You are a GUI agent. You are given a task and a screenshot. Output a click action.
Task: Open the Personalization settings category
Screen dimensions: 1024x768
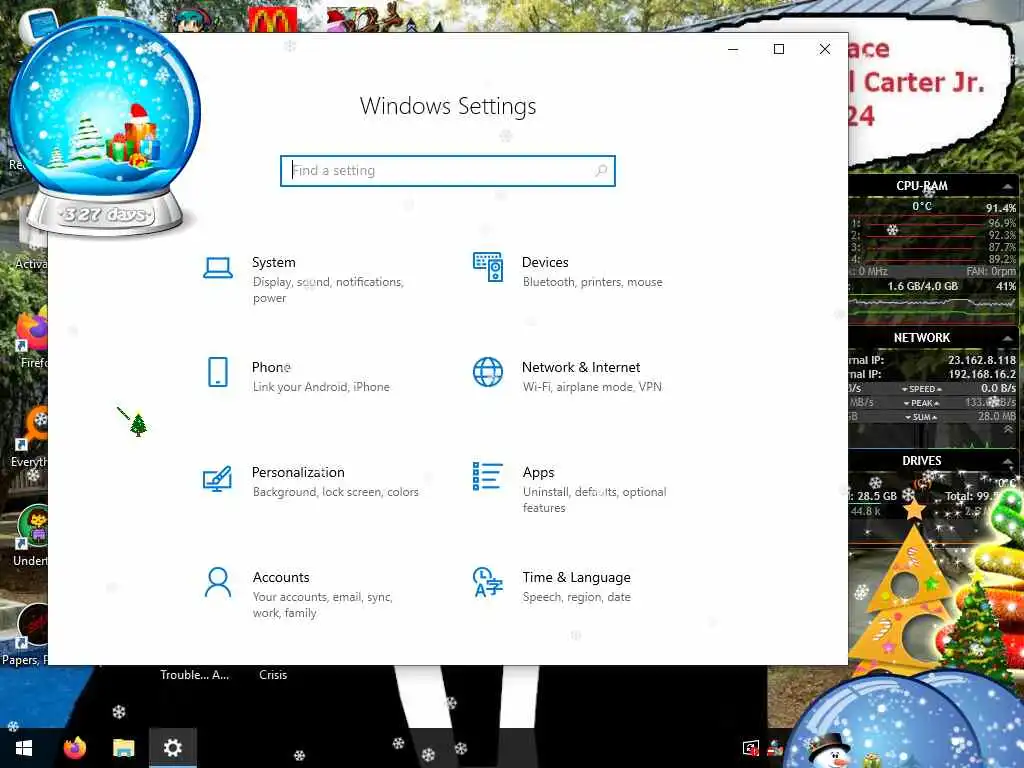310,481
